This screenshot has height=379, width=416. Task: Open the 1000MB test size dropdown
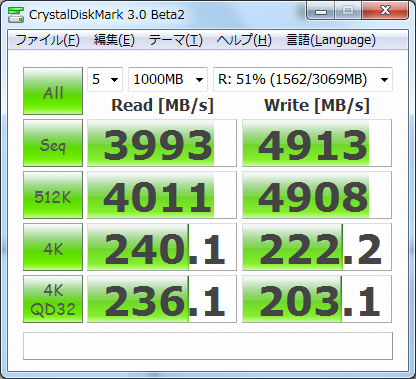(168, 79)
